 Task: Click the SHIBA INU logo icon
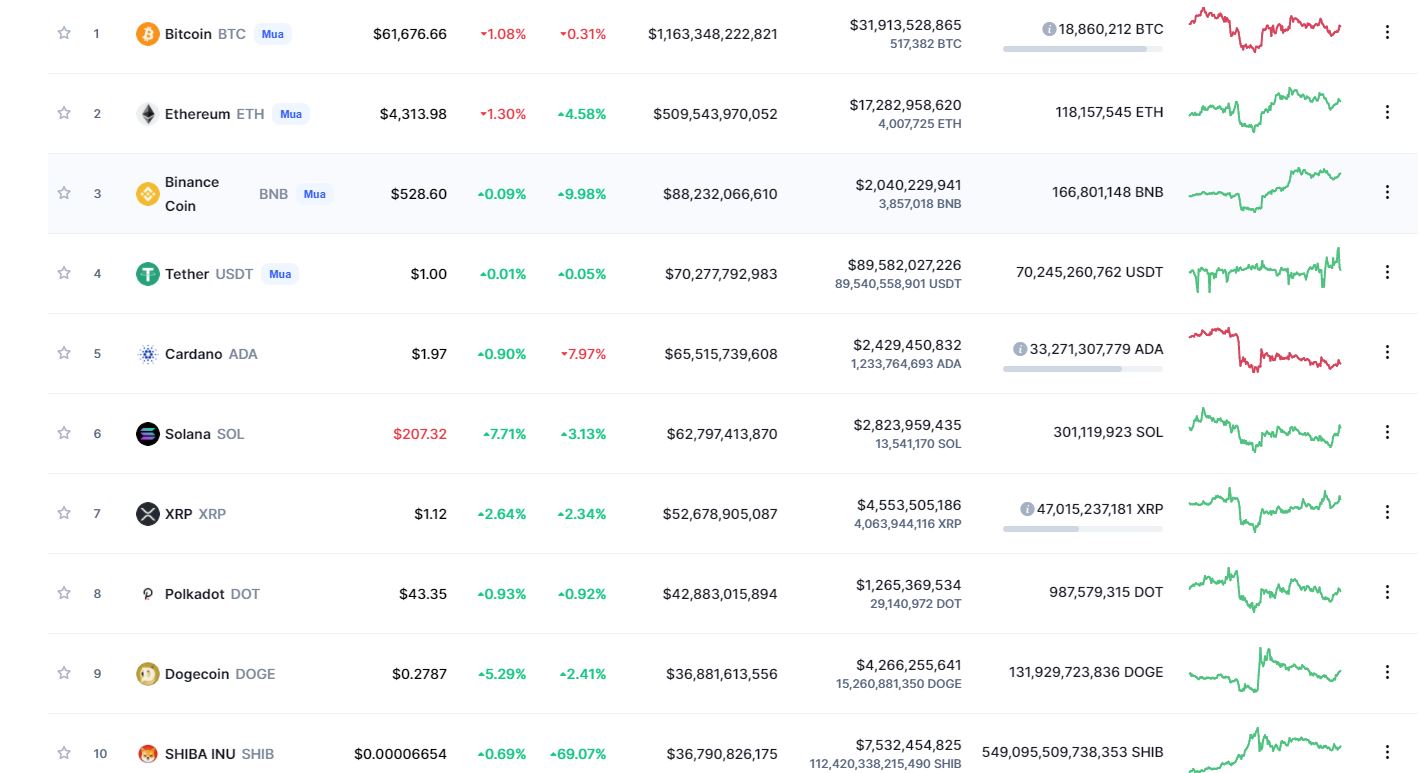tap(147, 754)
